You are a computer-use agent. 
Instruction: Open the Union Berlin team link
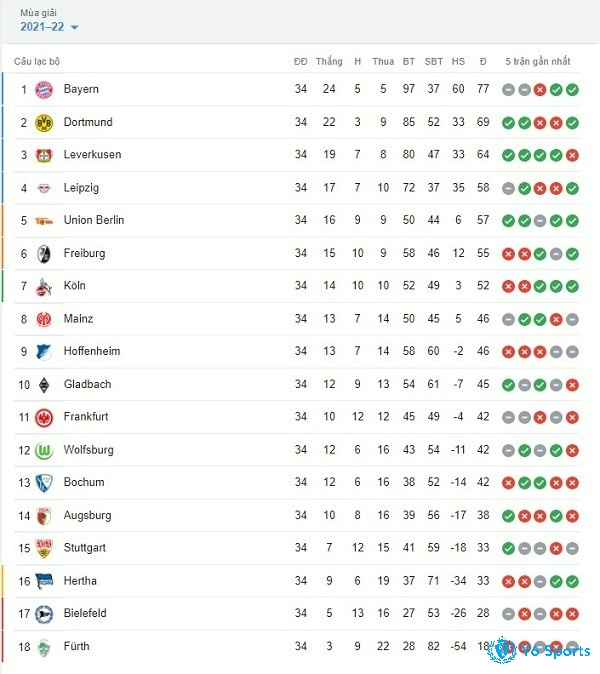tap(94, 220)
